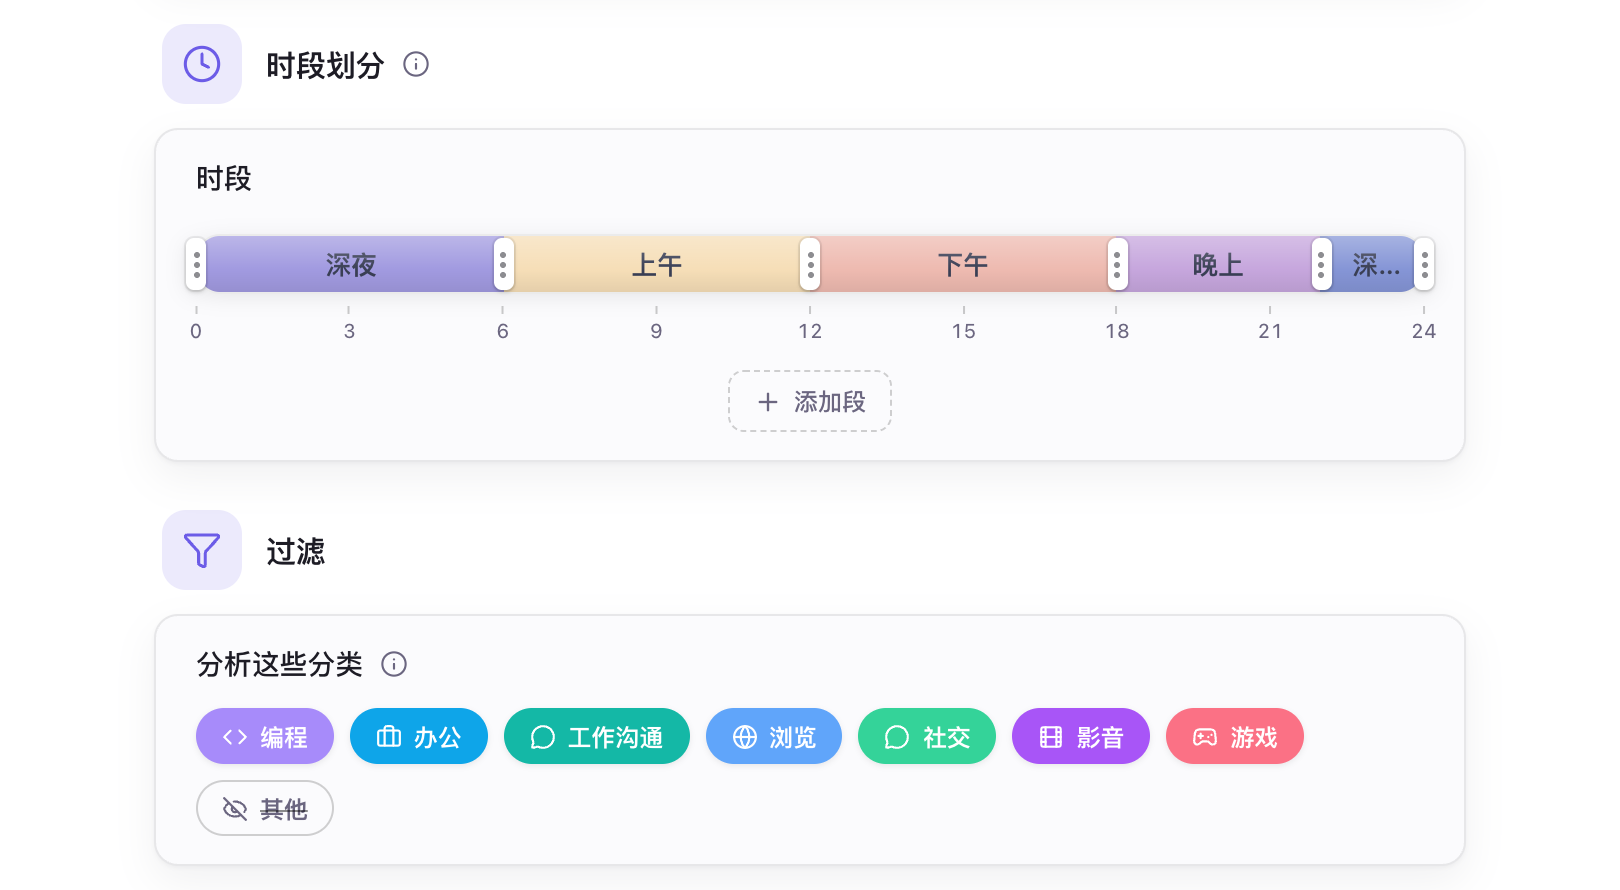The width and height of the screenshot is (1620, 890).
Task: Click the 时段 card title
Action: pos(224,179)
